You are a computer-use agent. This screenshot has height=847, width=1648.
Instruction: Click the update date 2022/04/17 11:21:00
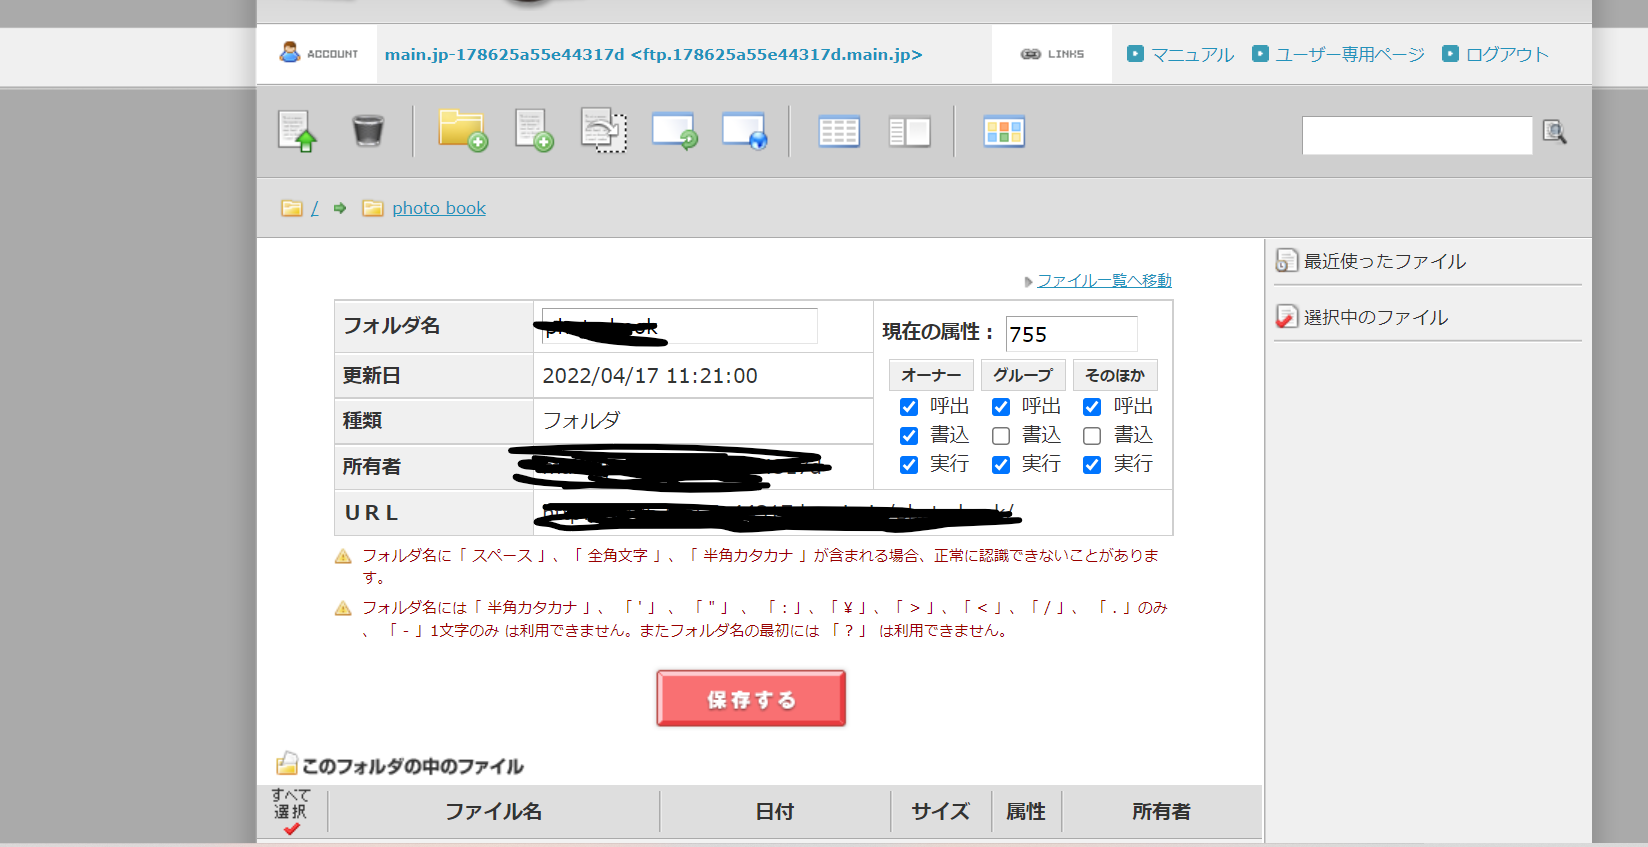[650, 376]
